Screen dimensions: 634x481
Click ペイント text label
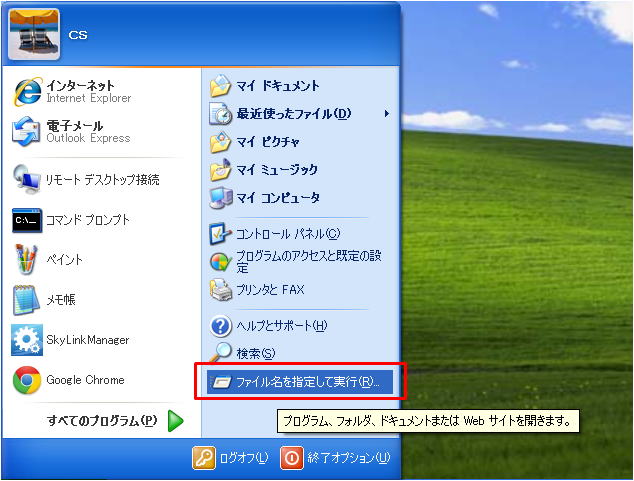click(x=64, y=259)
